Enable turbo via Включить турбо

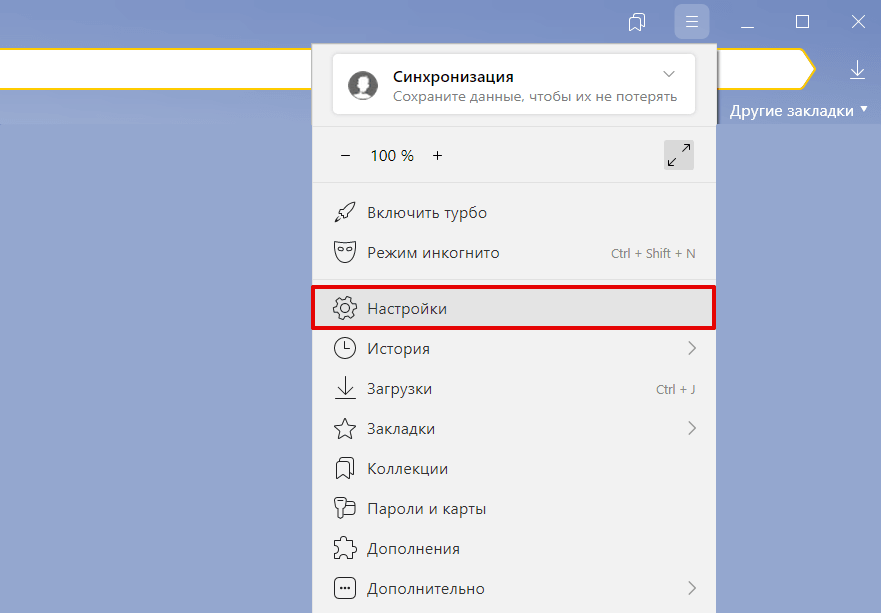(x=427, y=213)
